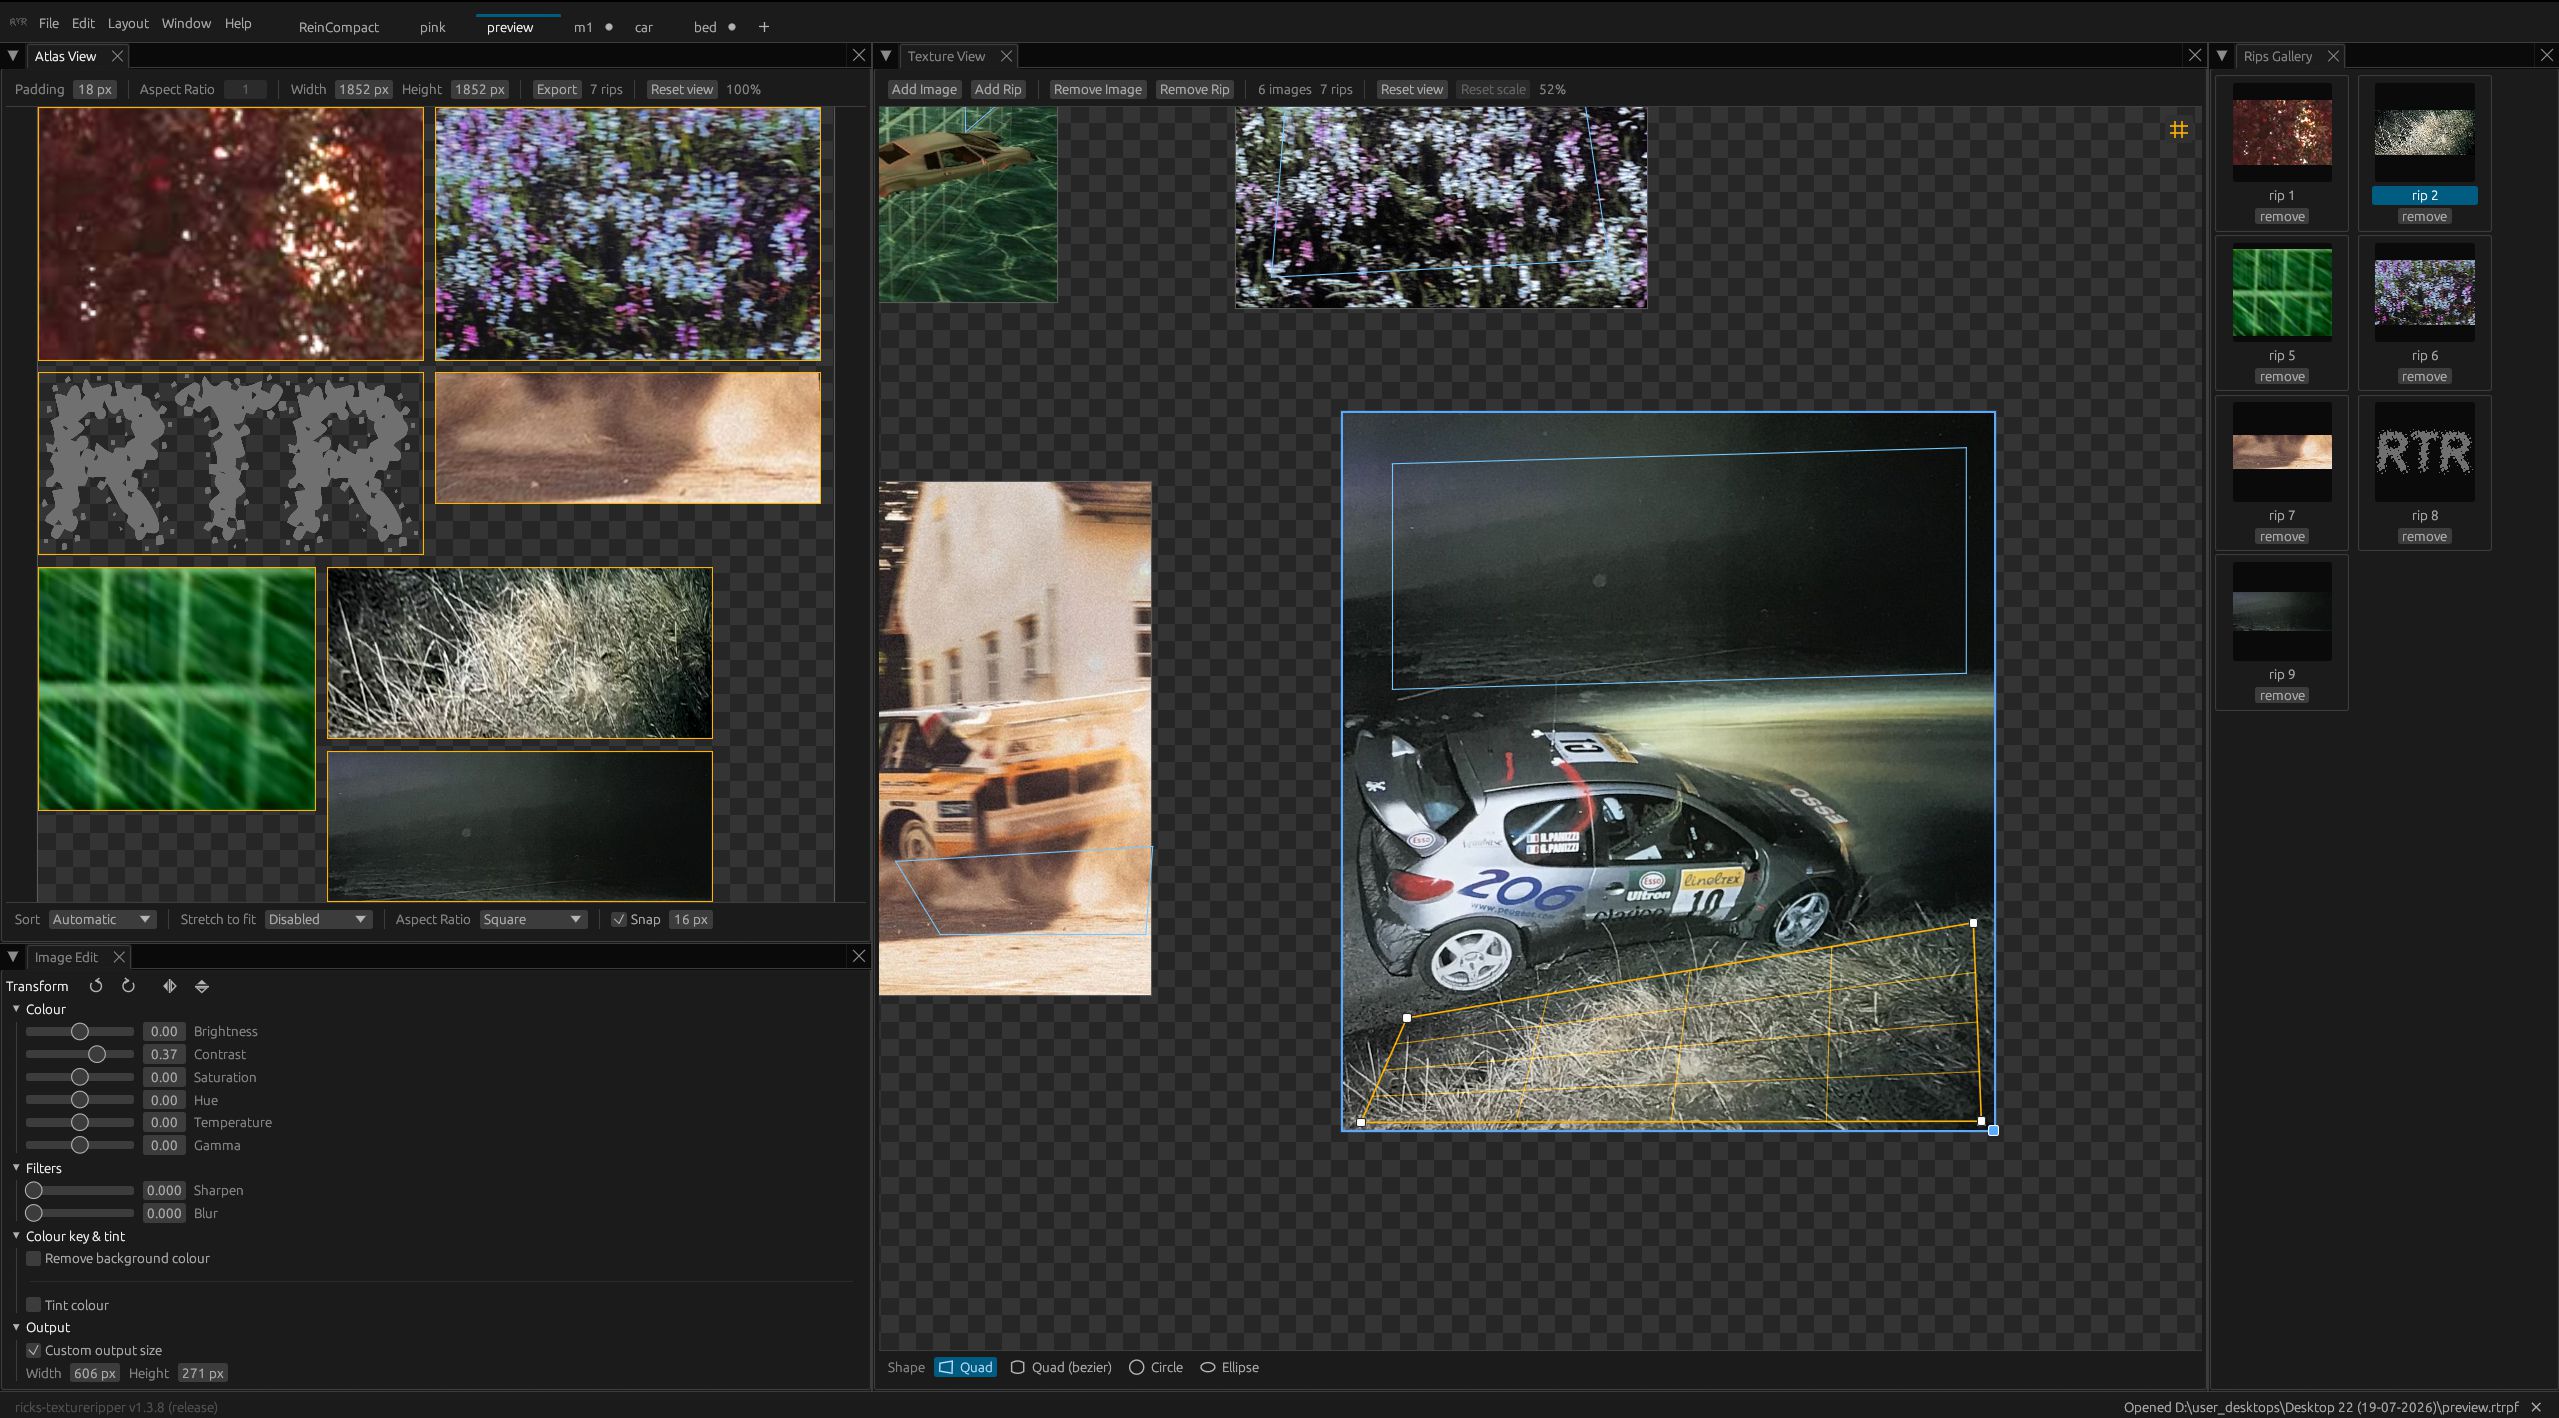Open the Sort dropdown set to Automatic
Image resolution: width=2559 pixels, height=1418 pixels.
102,919
